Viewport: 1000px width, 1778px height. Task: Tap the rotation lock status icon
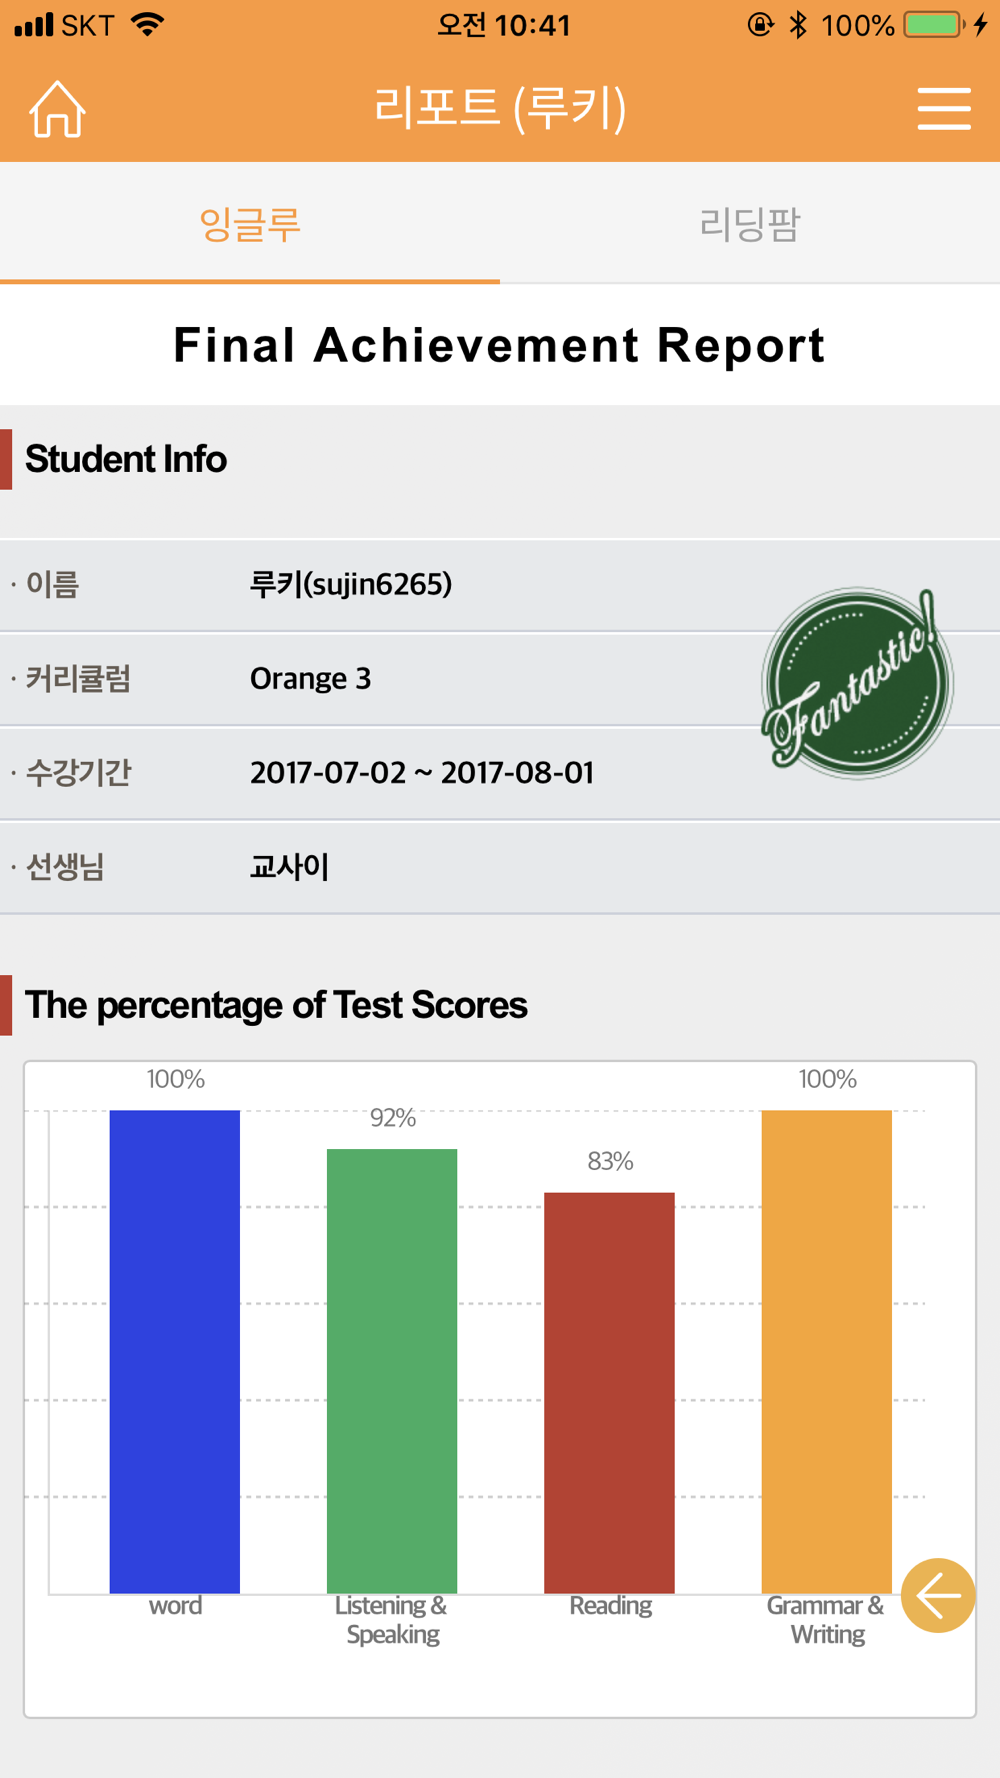click(760, 25)
